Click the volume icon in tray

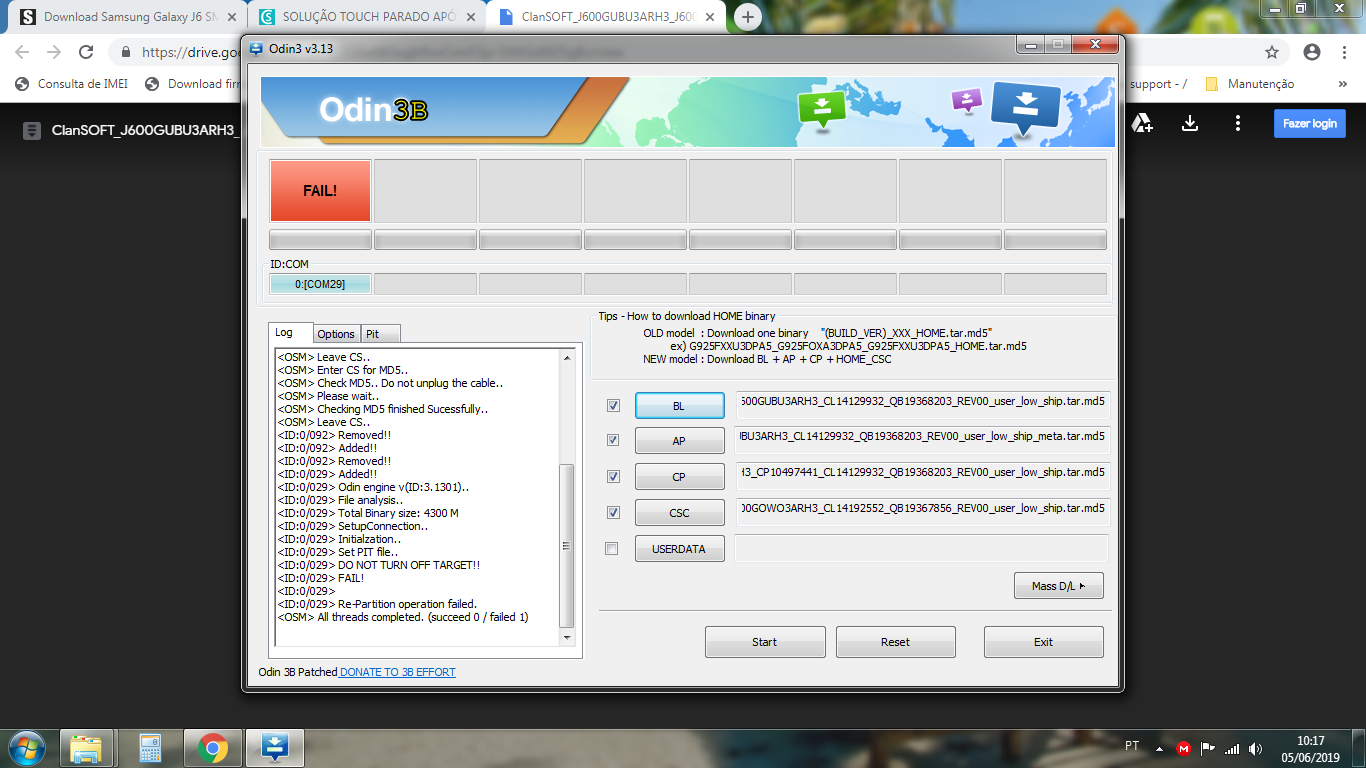point(1255,748)
